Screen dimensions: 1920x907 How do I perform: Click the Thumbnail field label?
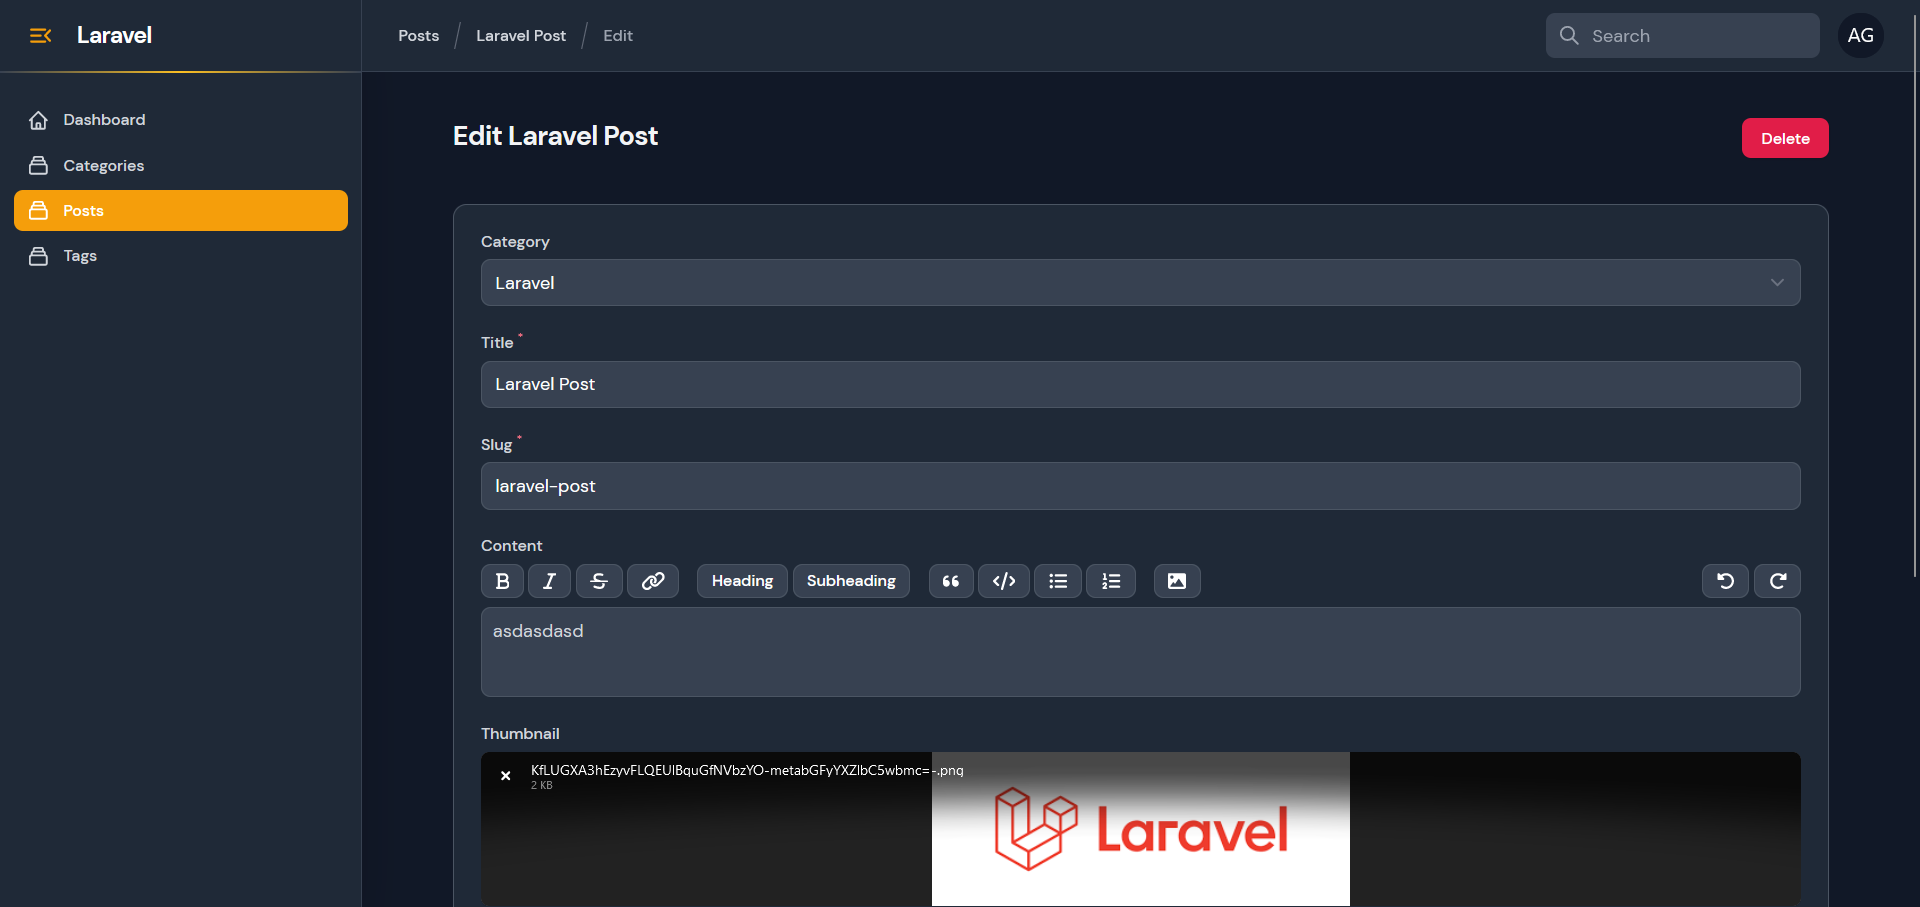coord(520,734)
